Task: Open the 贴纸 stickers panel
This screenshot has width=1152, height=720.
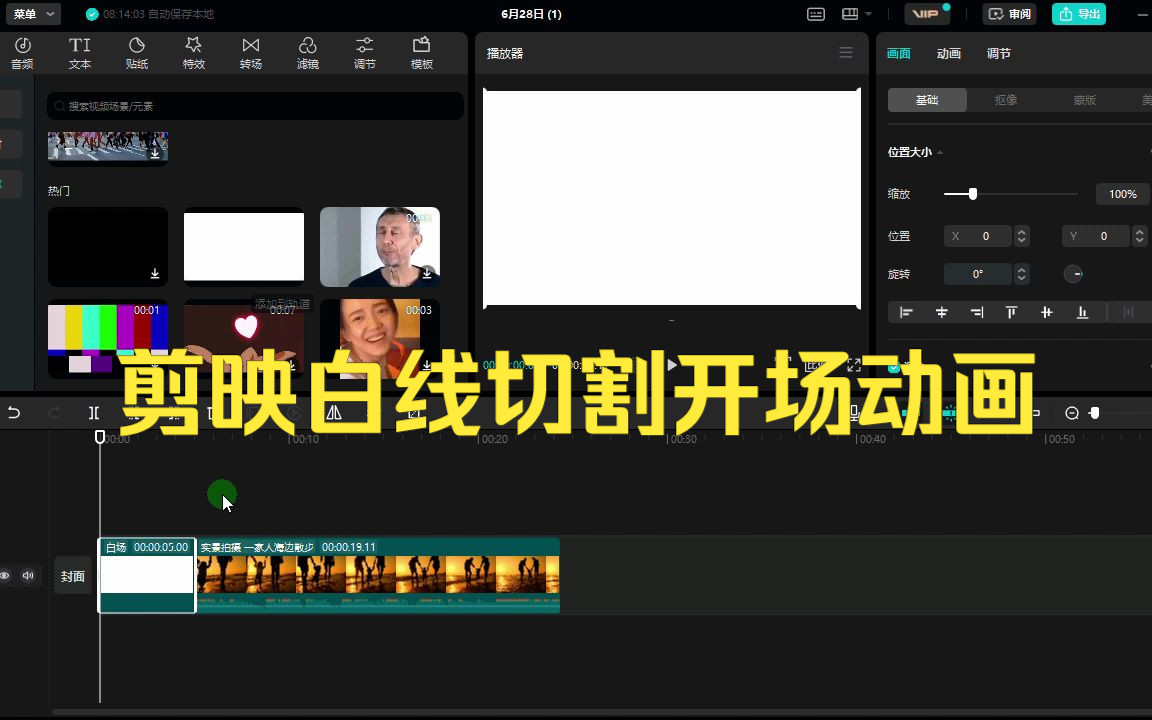Action: tap(137, 54)
